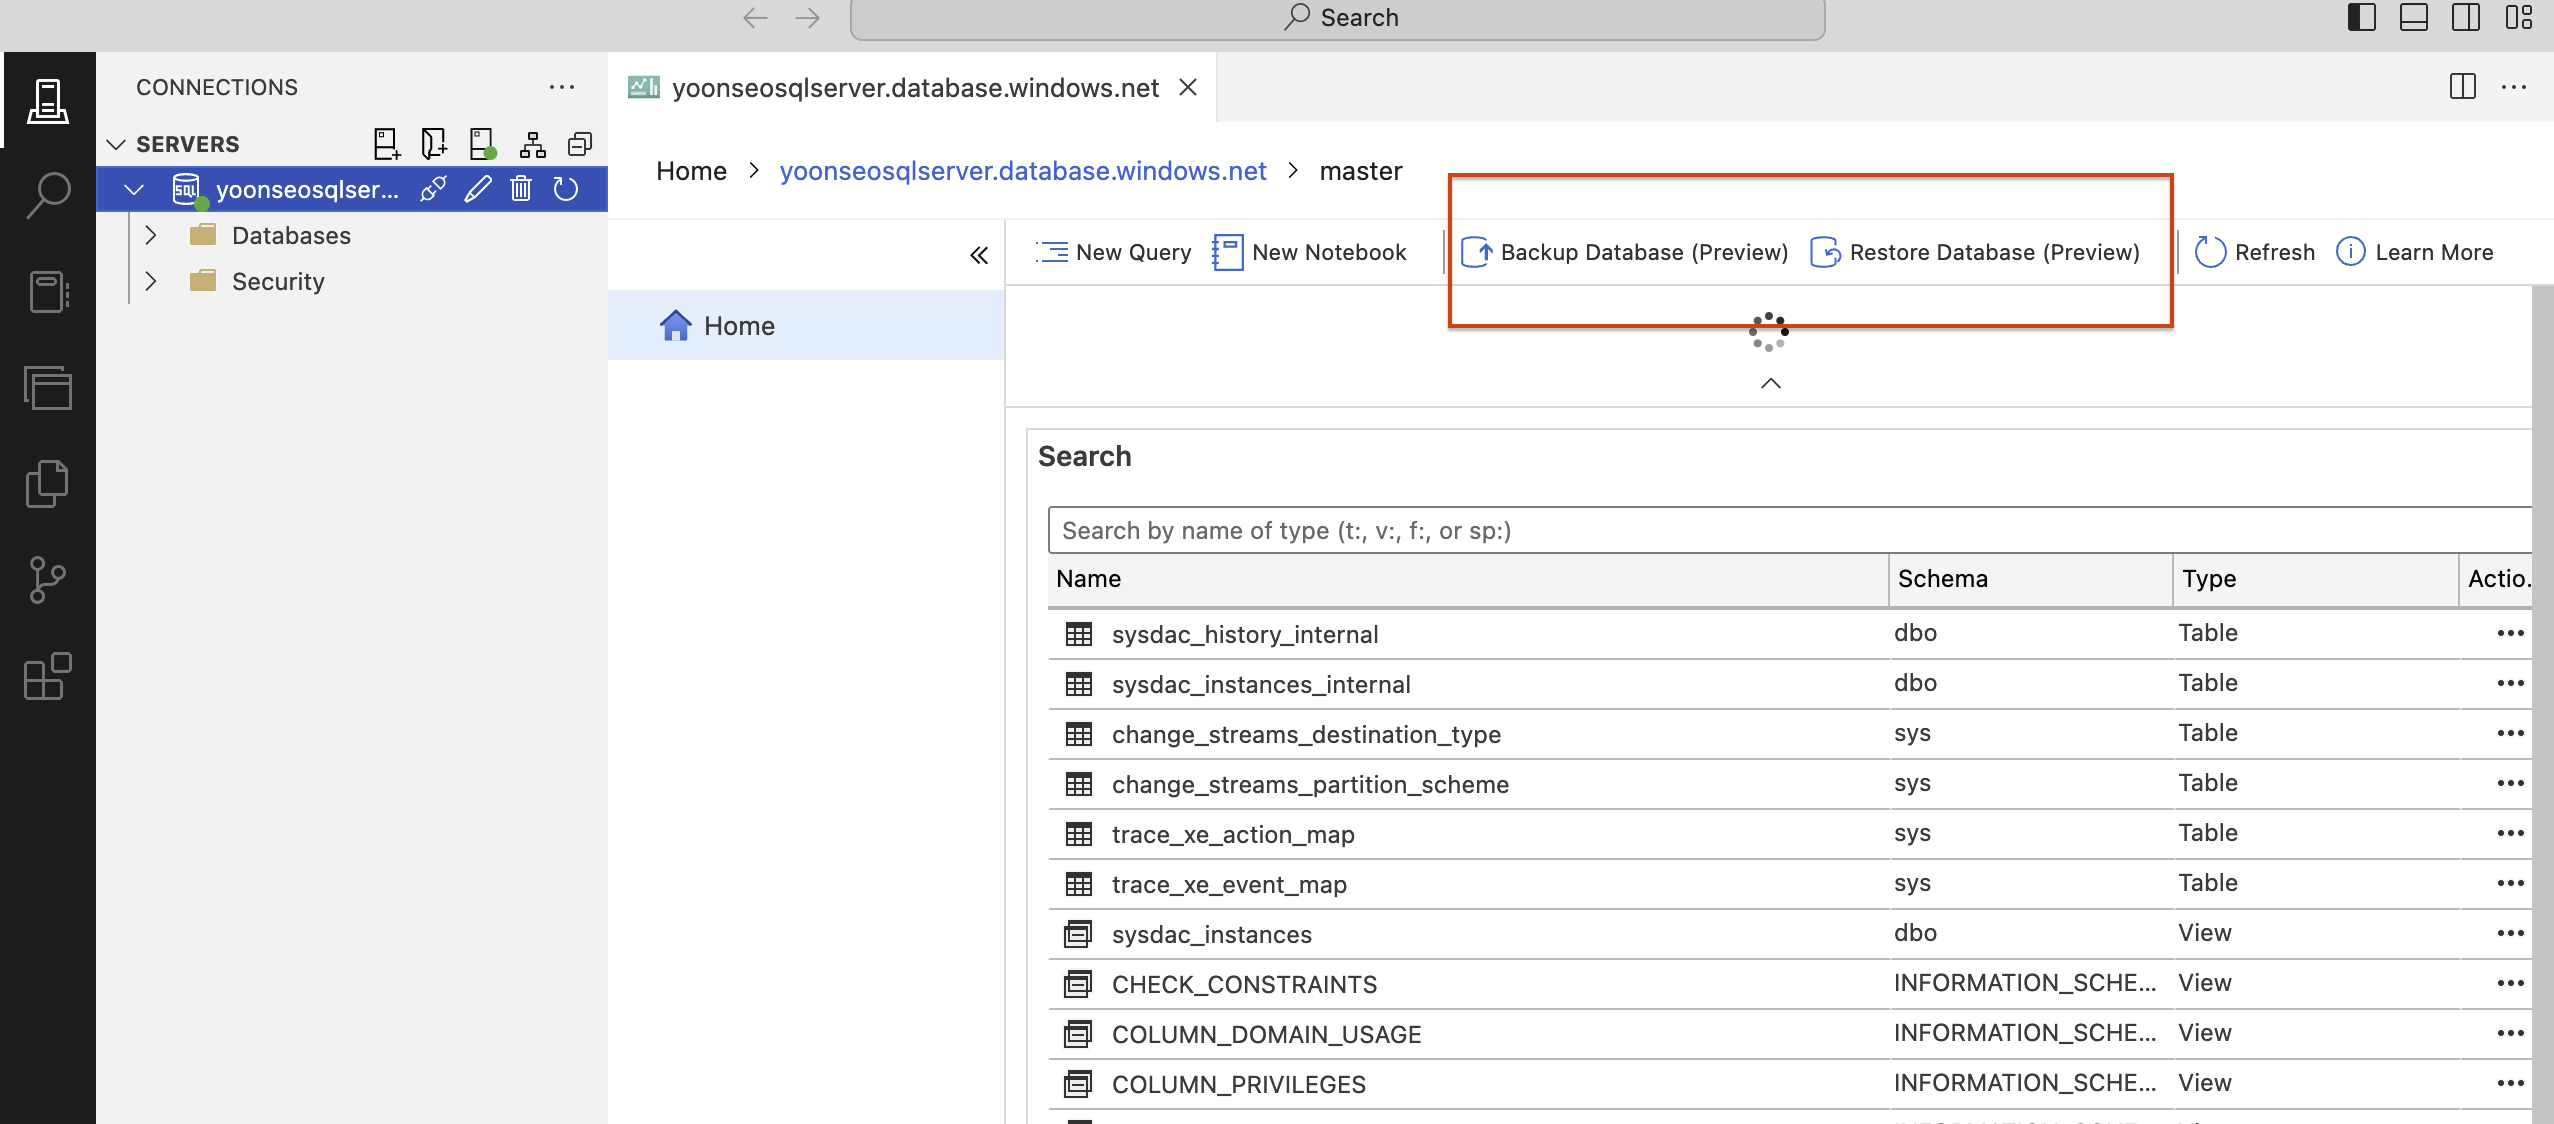Click the disconnect plug icon on server
Image resolution: width=2554 pixels, height=1124 pixels.
[433, 189]
